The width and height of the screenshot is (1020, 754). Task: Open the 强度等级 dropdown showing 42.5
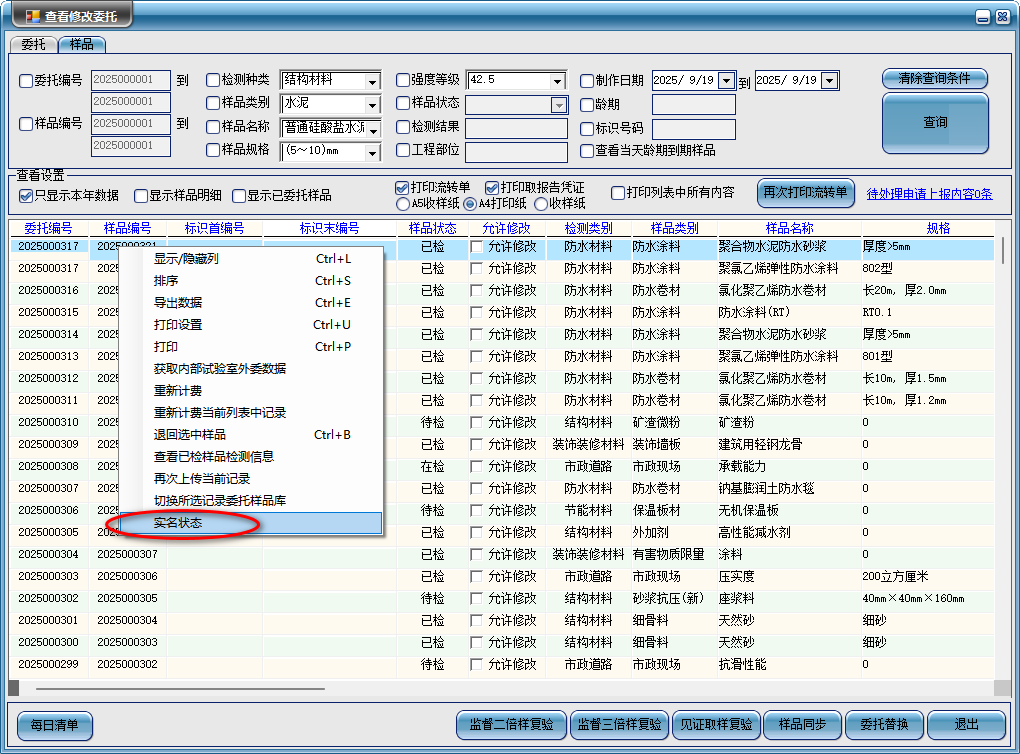557,80
